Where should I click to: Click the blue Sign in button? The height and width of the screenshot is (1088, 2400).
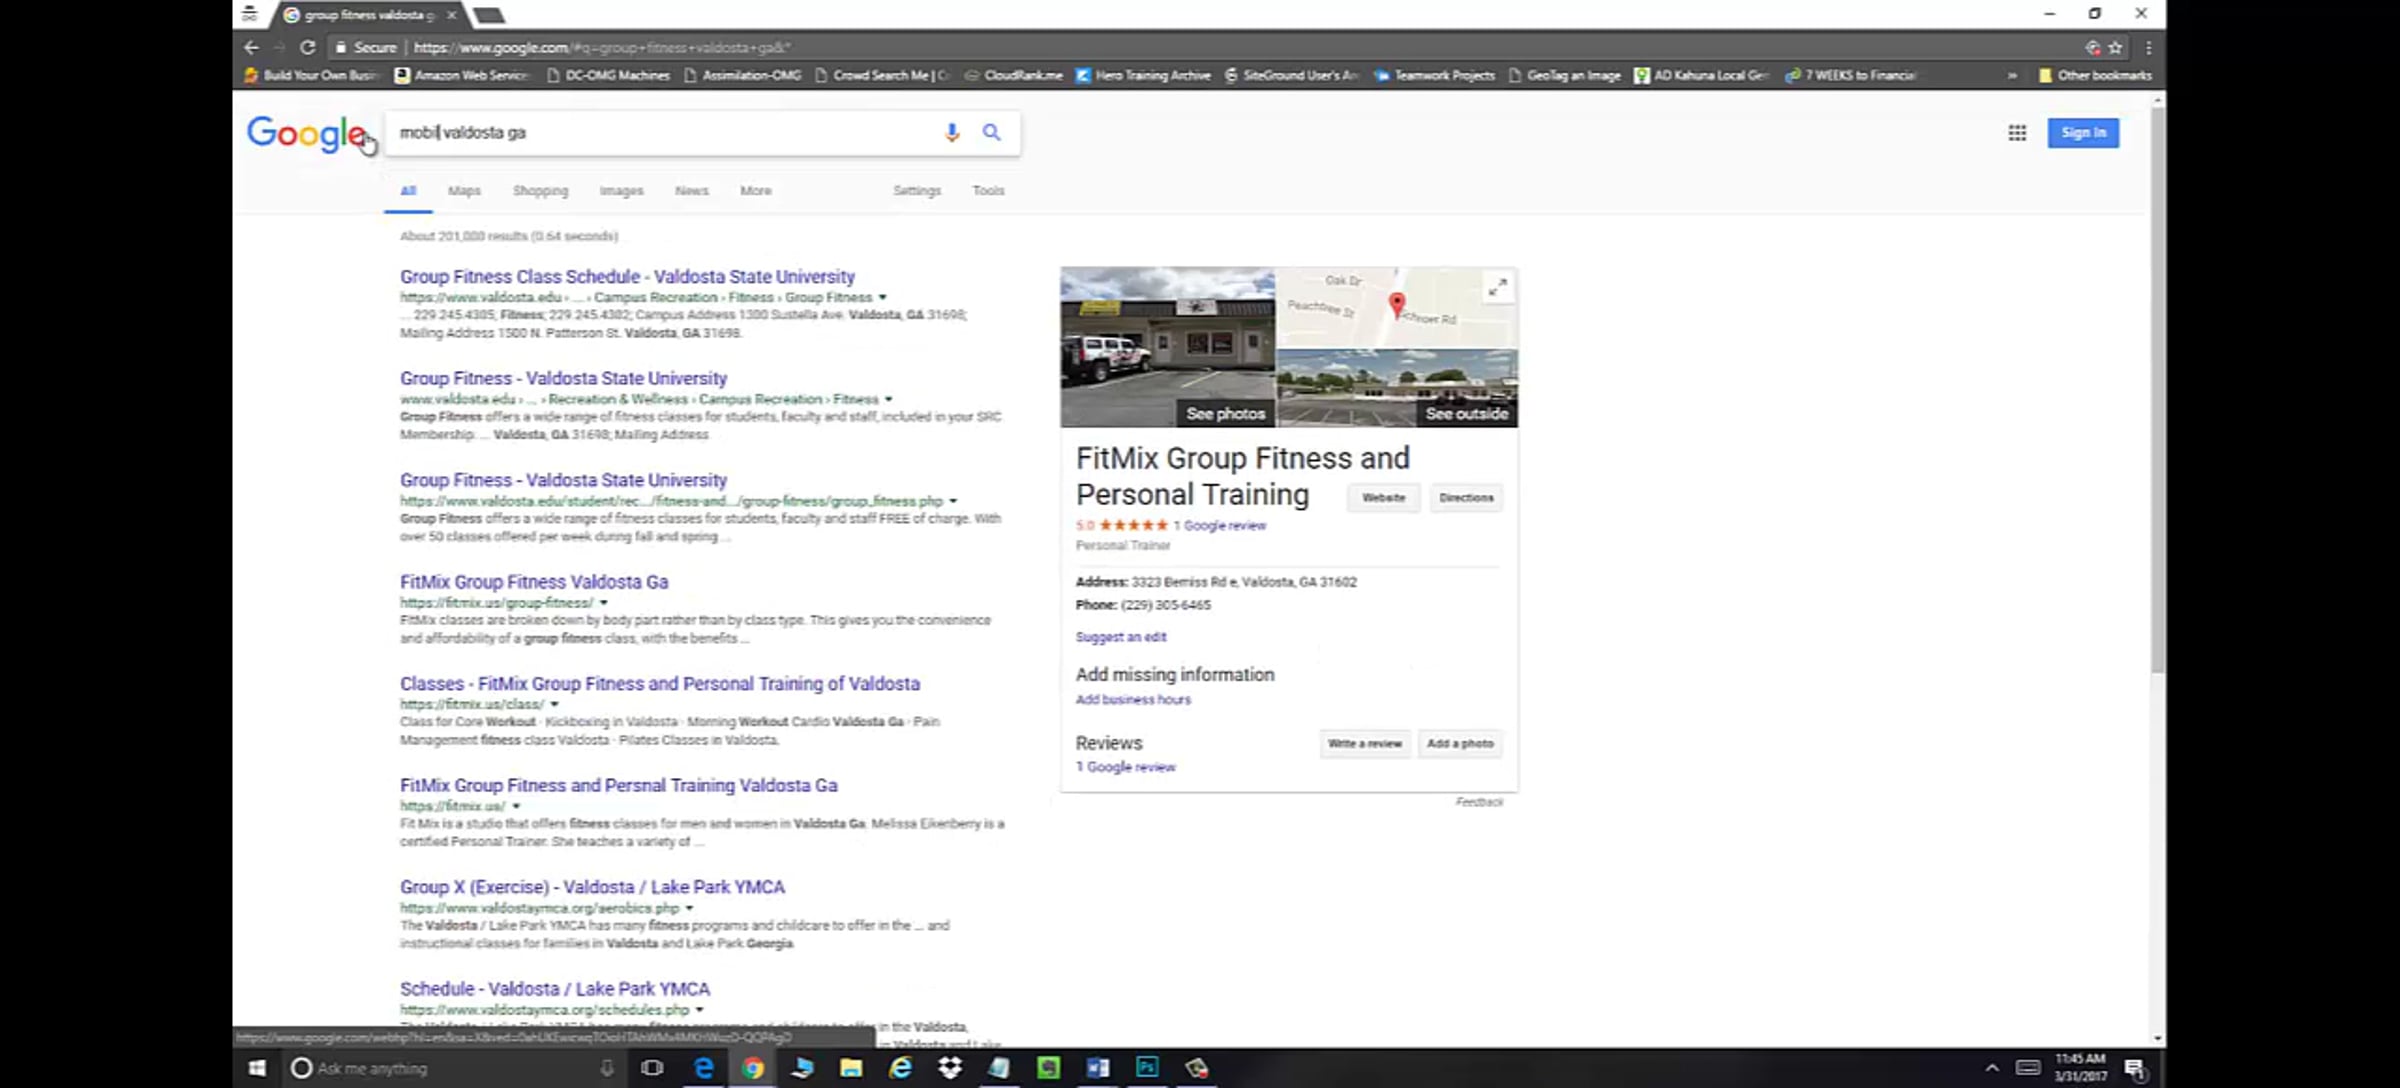(x=2083, y=133)
